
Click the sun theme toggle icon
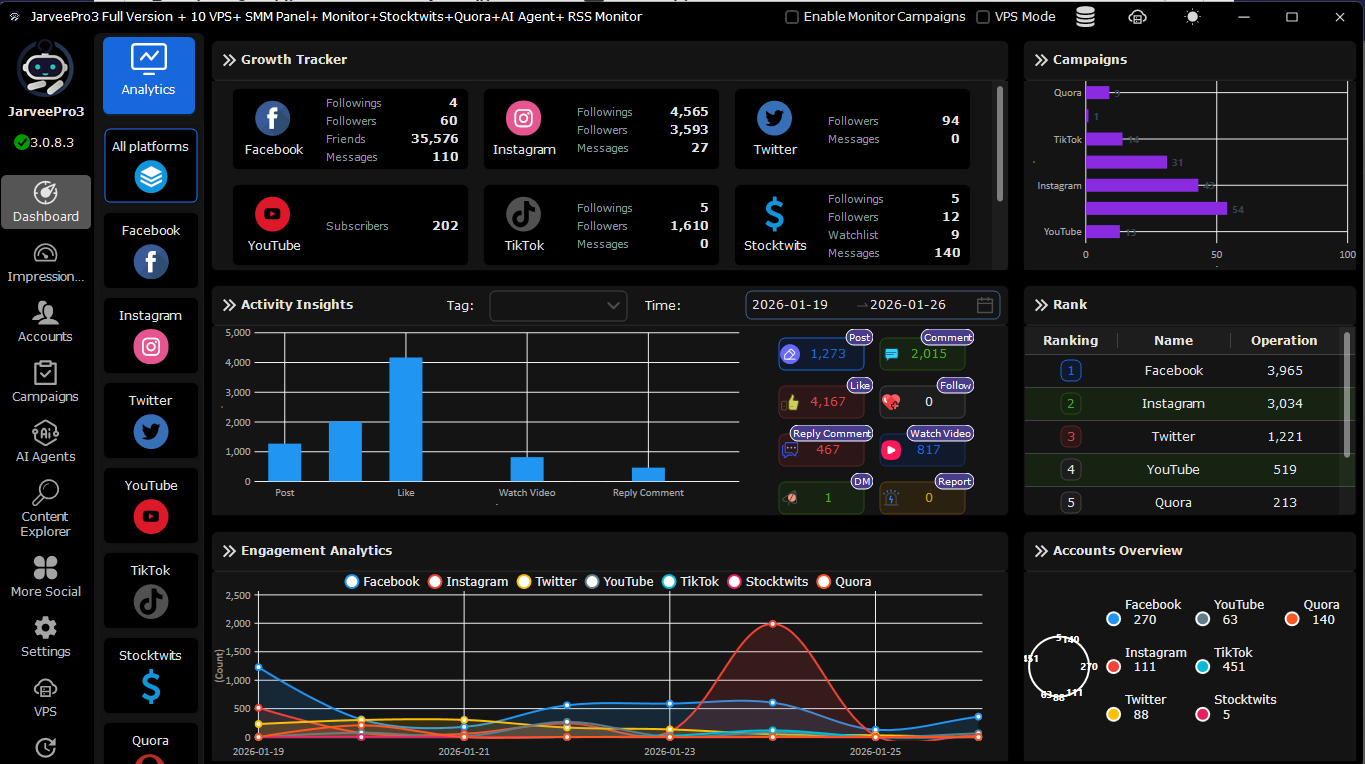(x=1191, y=17)
